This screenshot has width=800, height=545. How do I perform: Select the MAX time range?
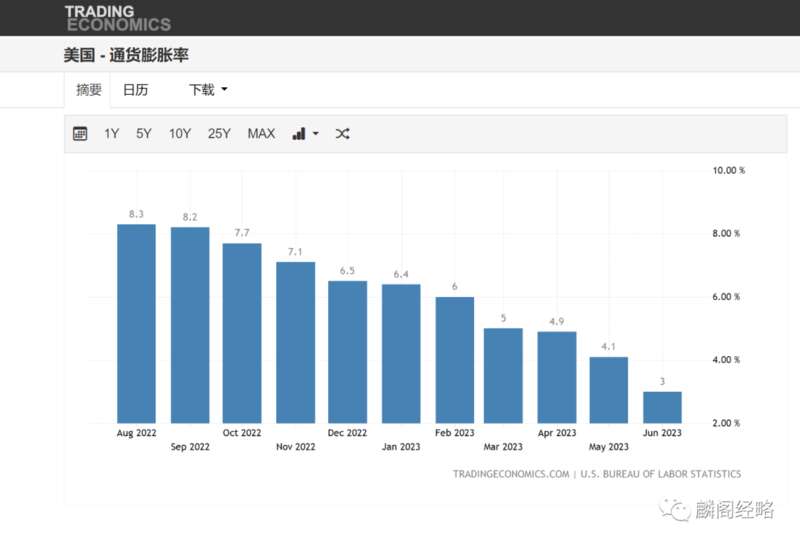click(x=261, y=134)
